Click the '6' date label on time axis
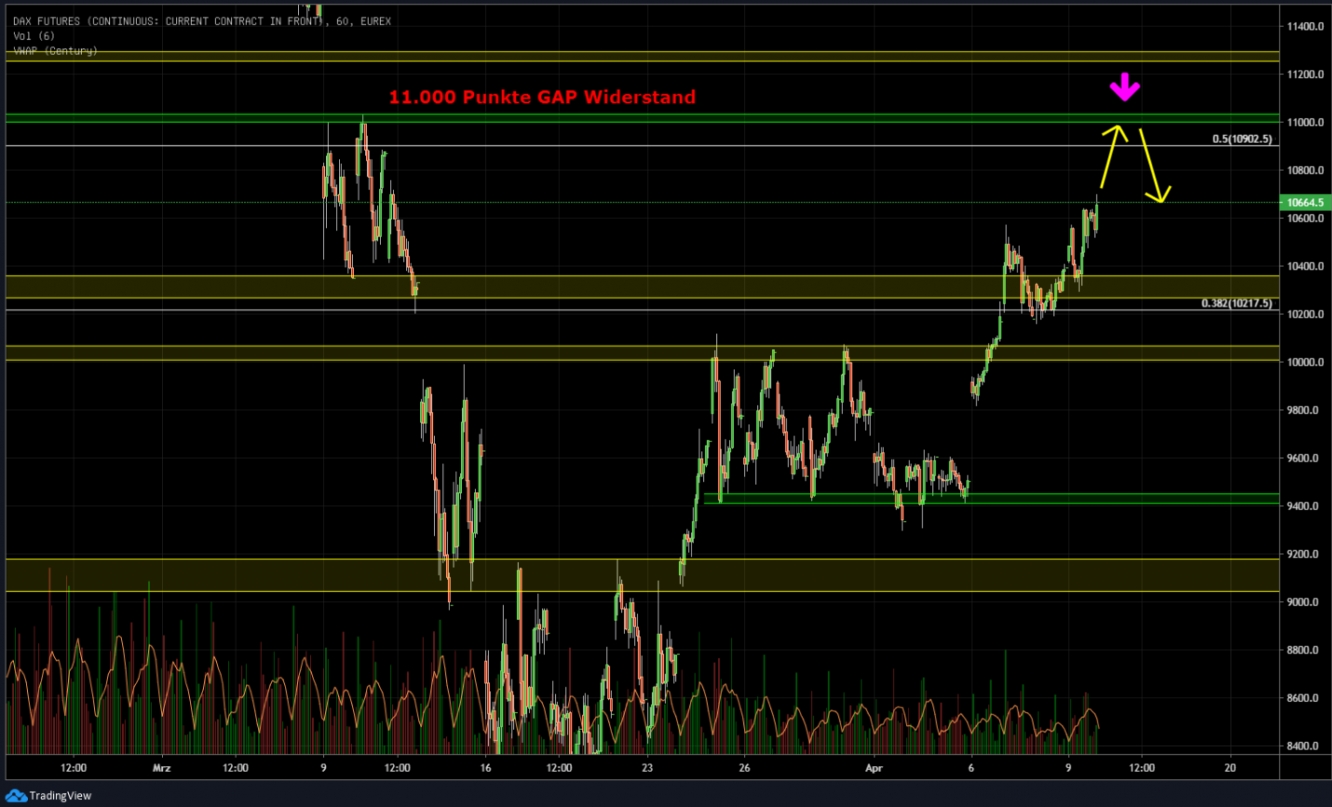 tap(972, 769)
